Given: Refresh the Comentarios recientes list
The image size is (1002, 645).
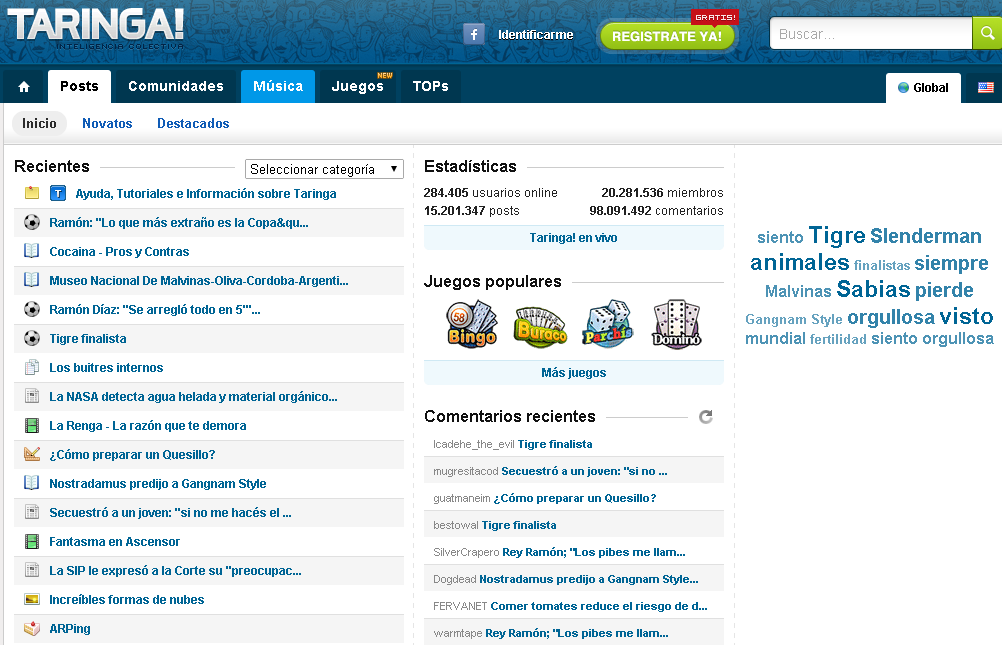Looking at the screenshot, I should pos(705,417).
